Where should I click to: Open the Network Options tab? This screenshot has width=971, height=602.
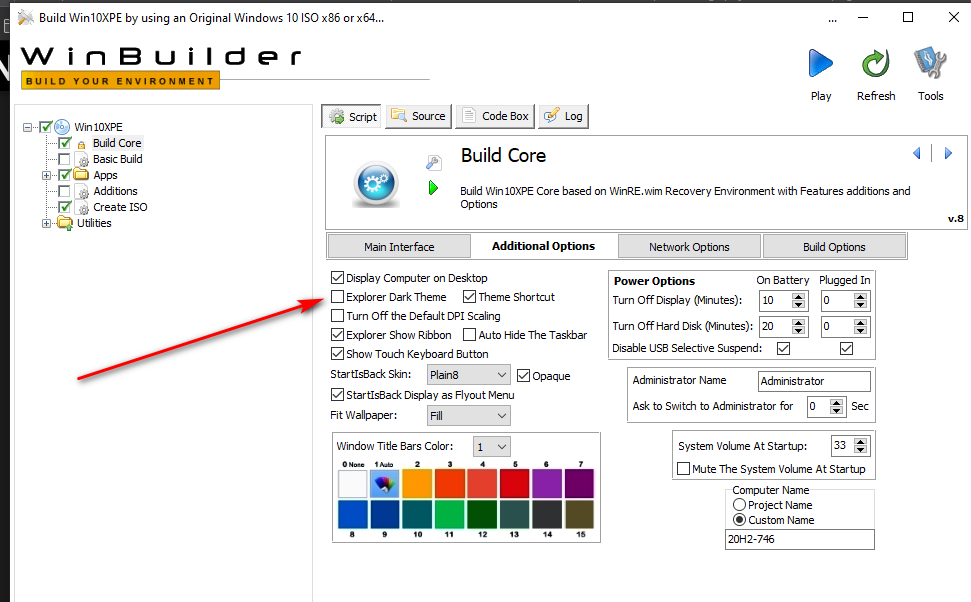689,246
